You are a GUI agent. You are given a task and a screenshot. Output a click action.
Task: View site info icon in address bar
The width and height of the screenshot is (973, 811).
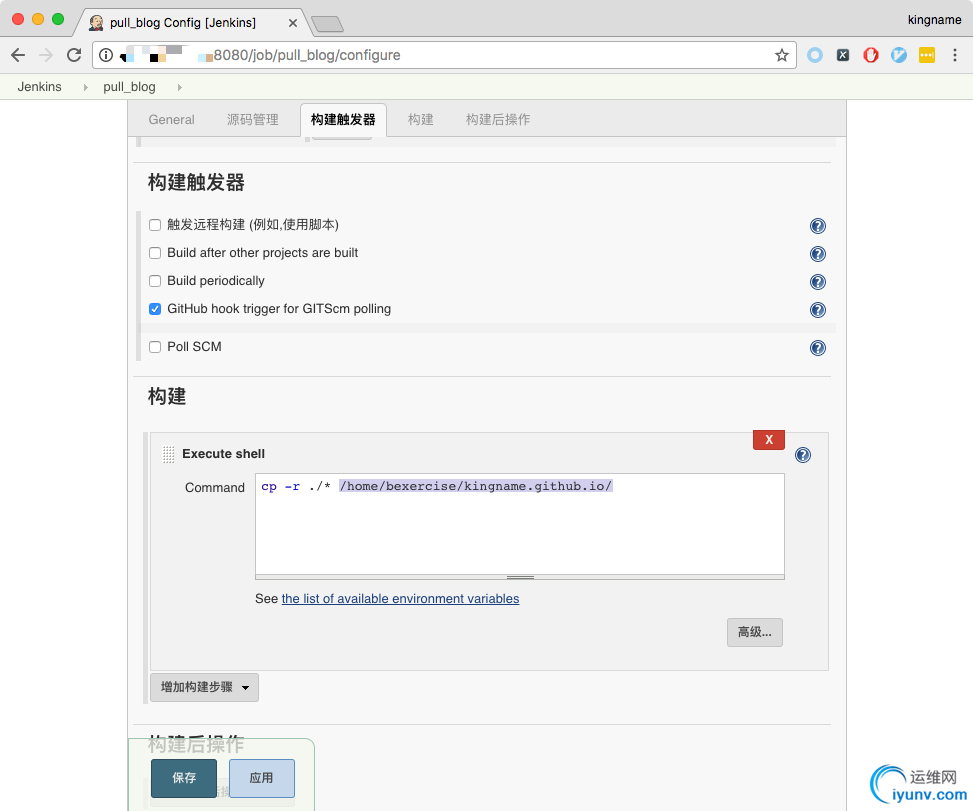click(106, 55)
